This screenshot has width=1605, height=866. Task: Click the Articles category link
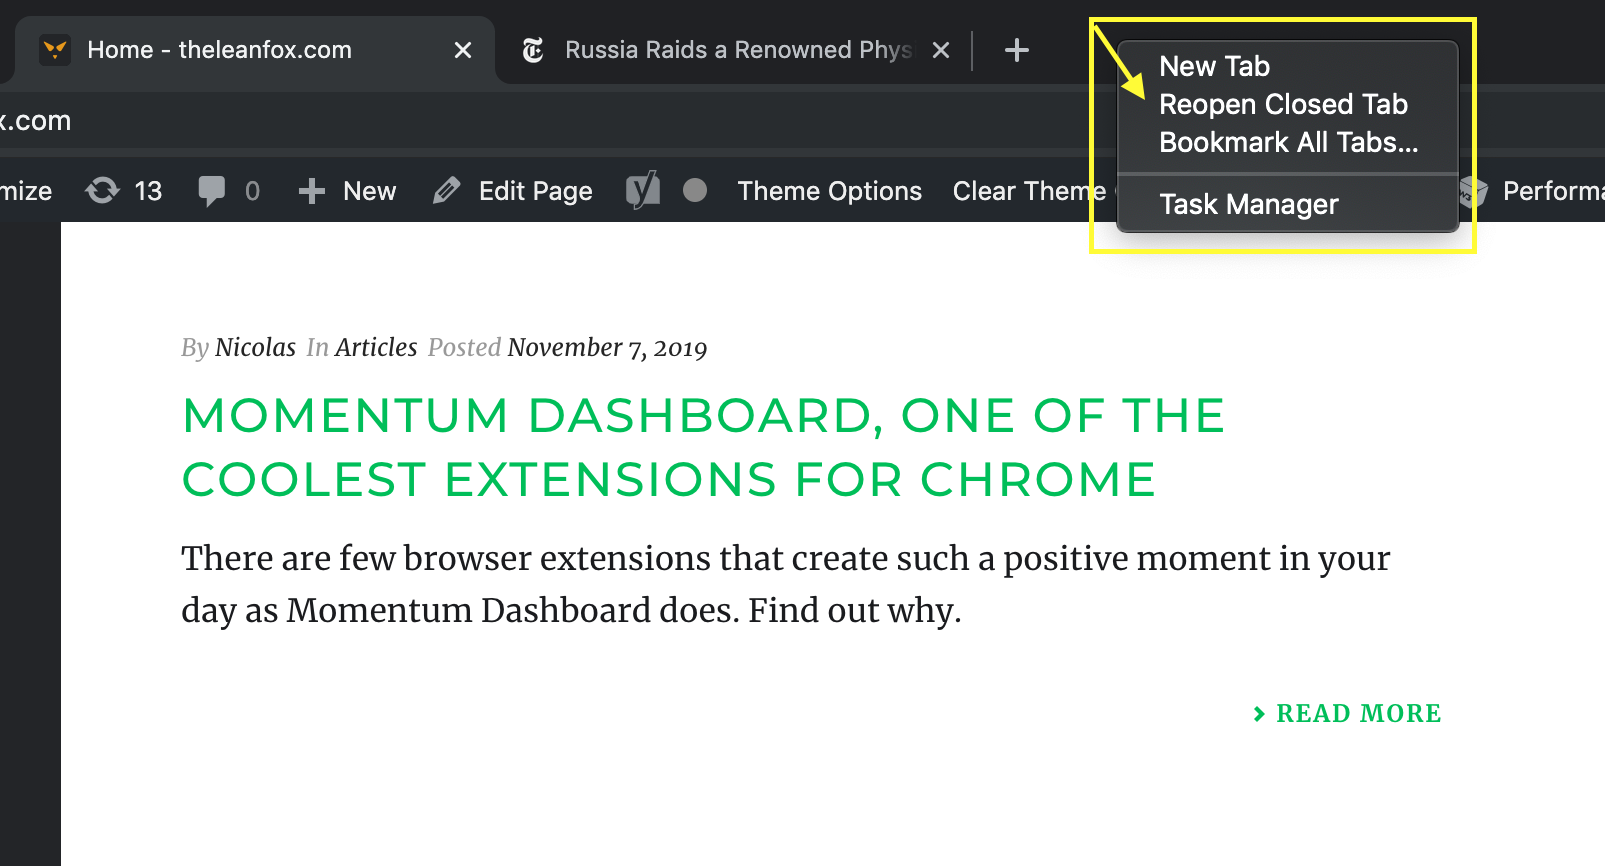tap(376, 348)
